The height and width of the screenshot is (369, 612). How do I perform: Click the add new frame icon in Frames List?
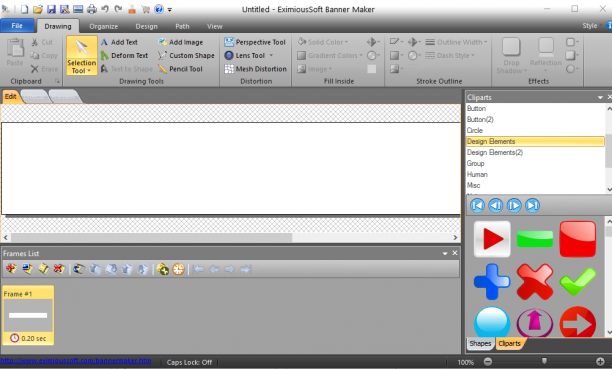[x=11, y=269]
